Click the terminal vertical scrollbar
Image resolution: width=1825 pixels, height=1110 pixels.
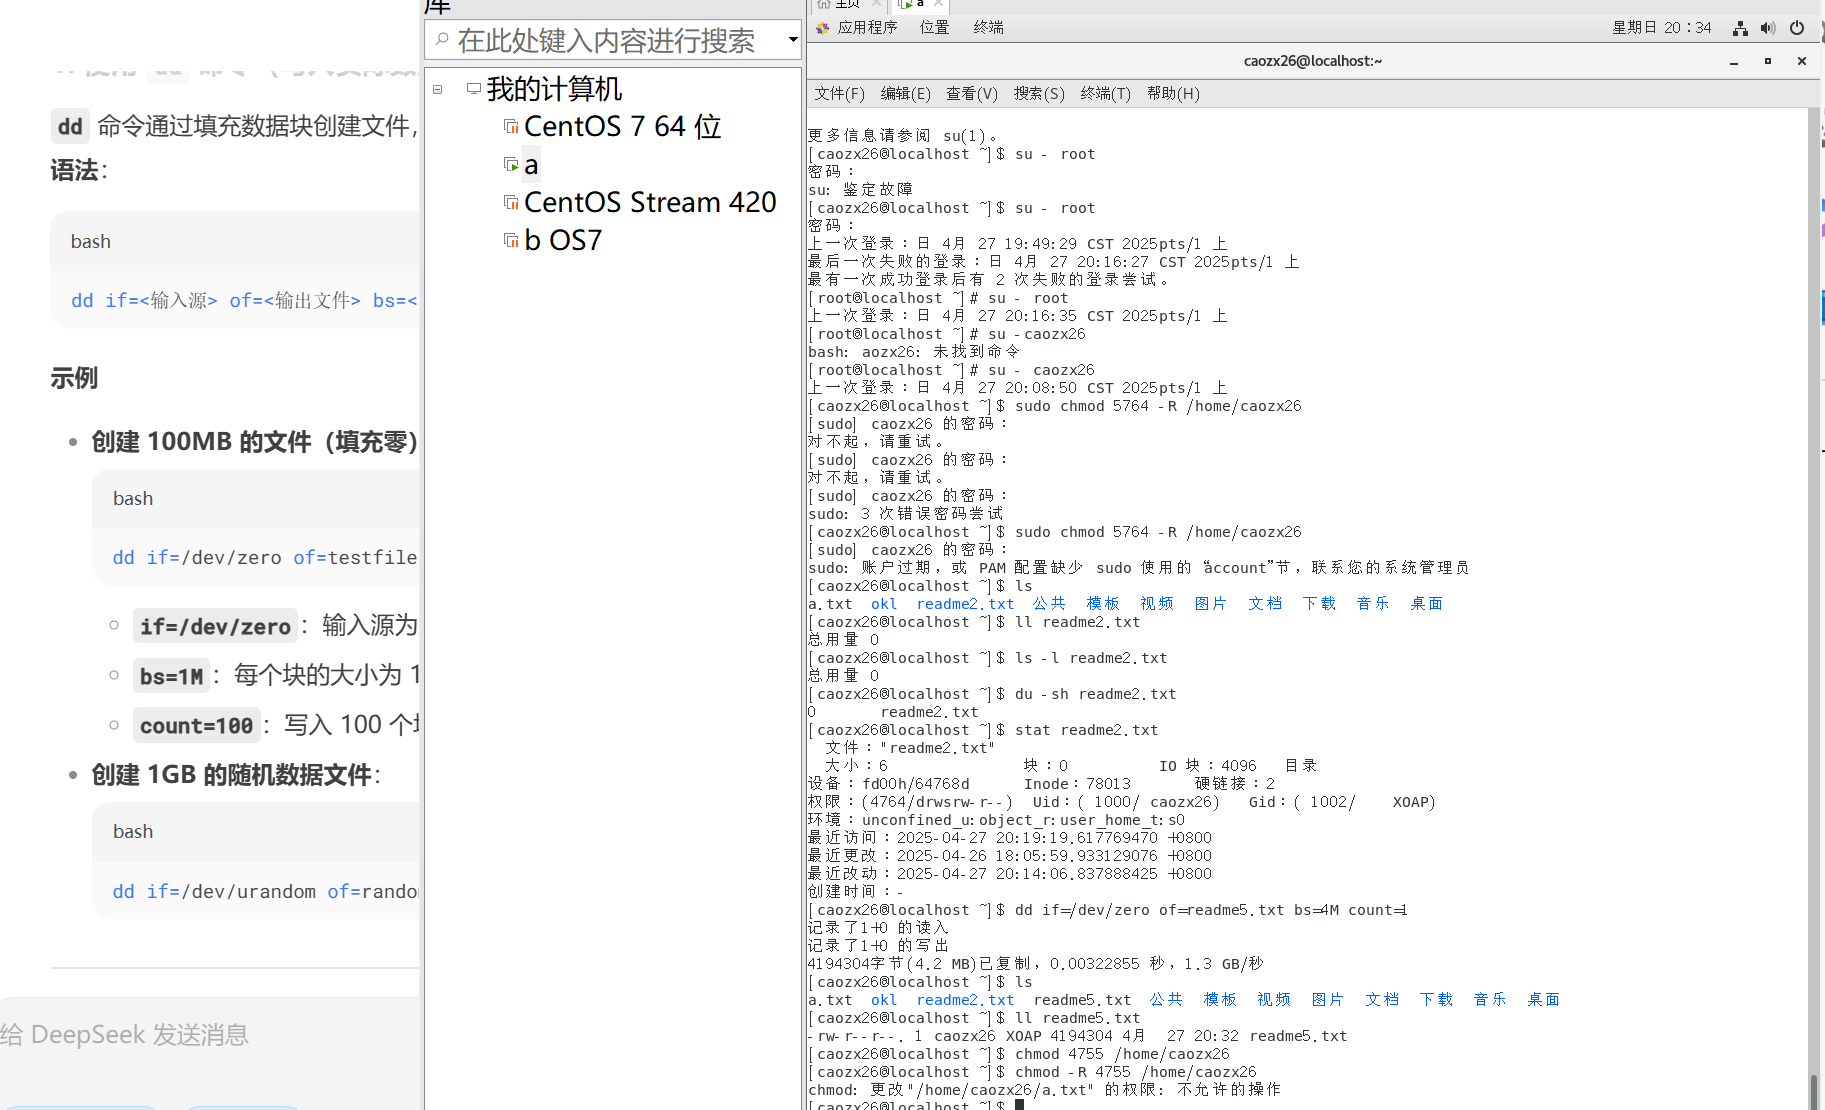(1813, 608)
